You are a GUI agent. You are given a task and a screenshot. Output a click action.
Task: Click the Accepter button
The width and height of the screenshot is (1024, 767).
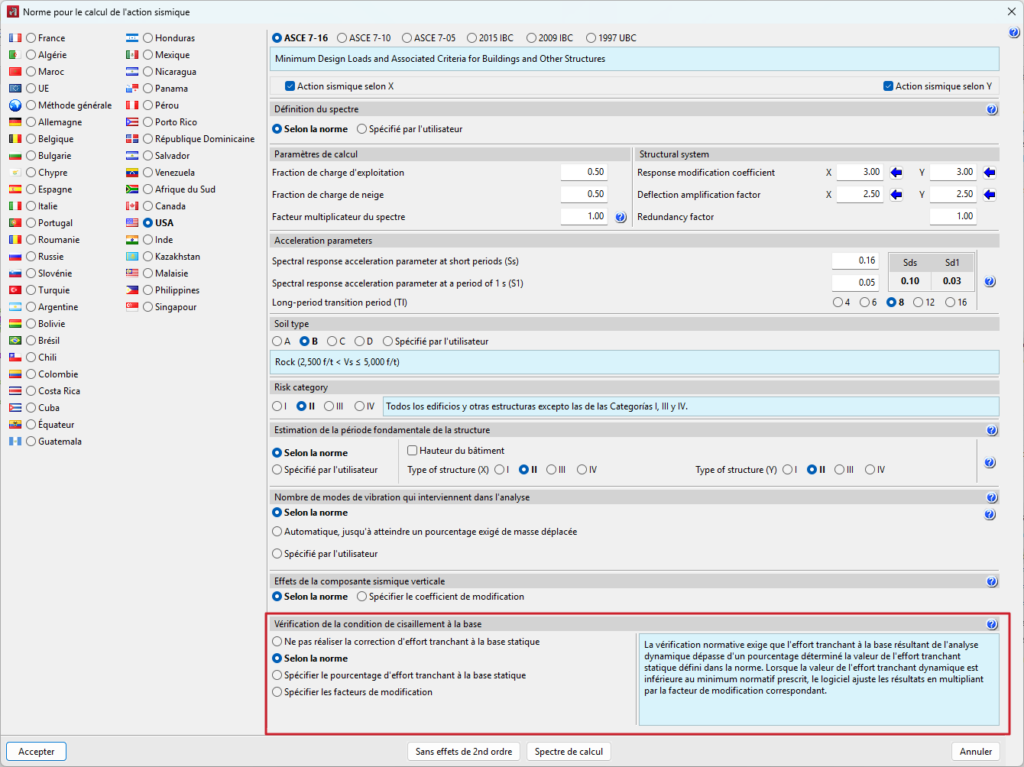point(37,751)
